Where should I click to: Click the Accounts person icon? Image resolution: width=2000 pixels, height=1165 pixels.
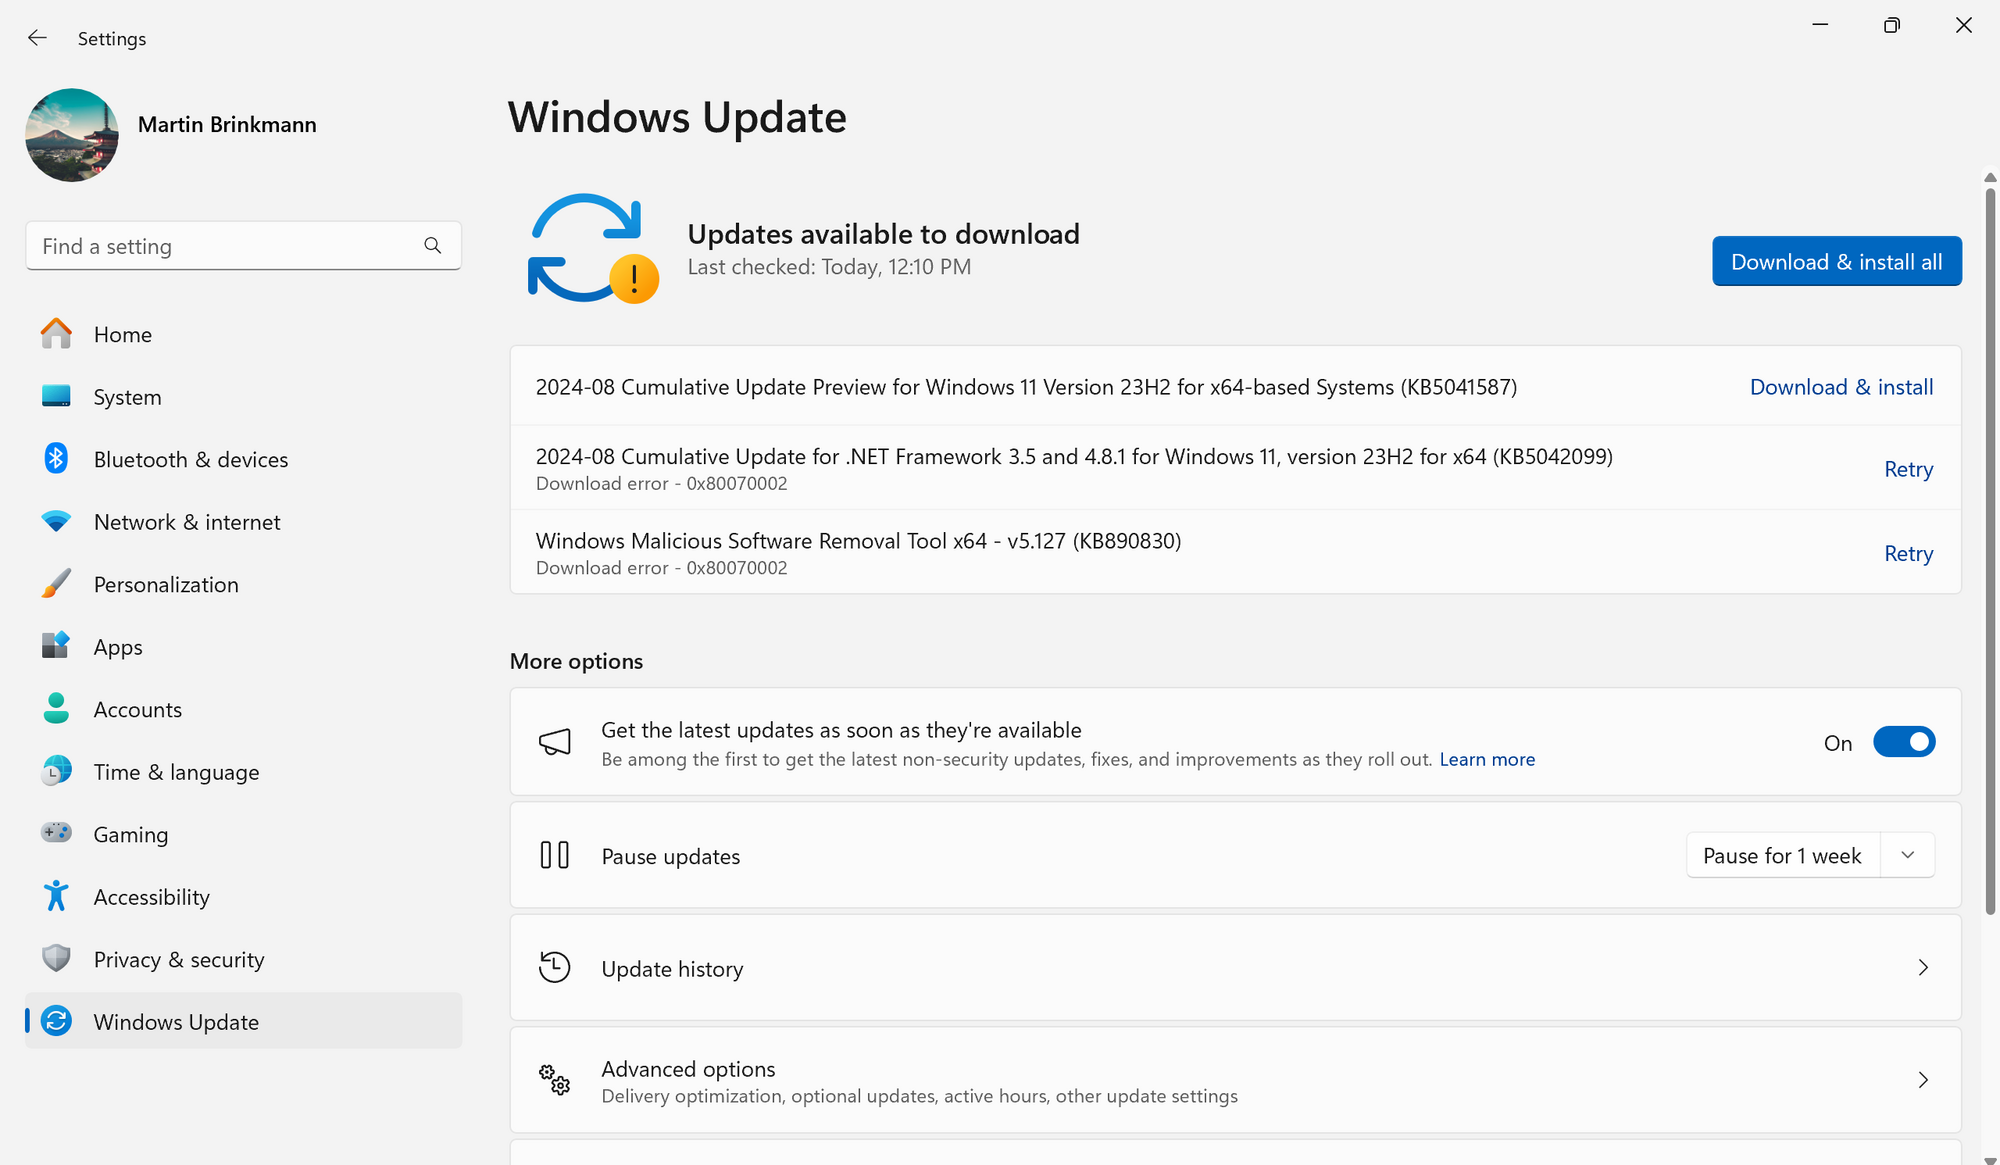(56, 709)
